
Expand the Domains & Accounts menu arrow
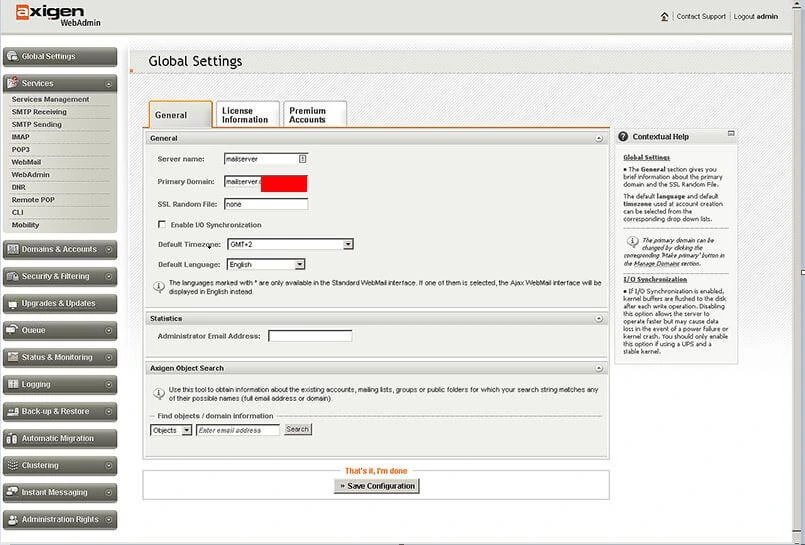(x=109, y=250)
